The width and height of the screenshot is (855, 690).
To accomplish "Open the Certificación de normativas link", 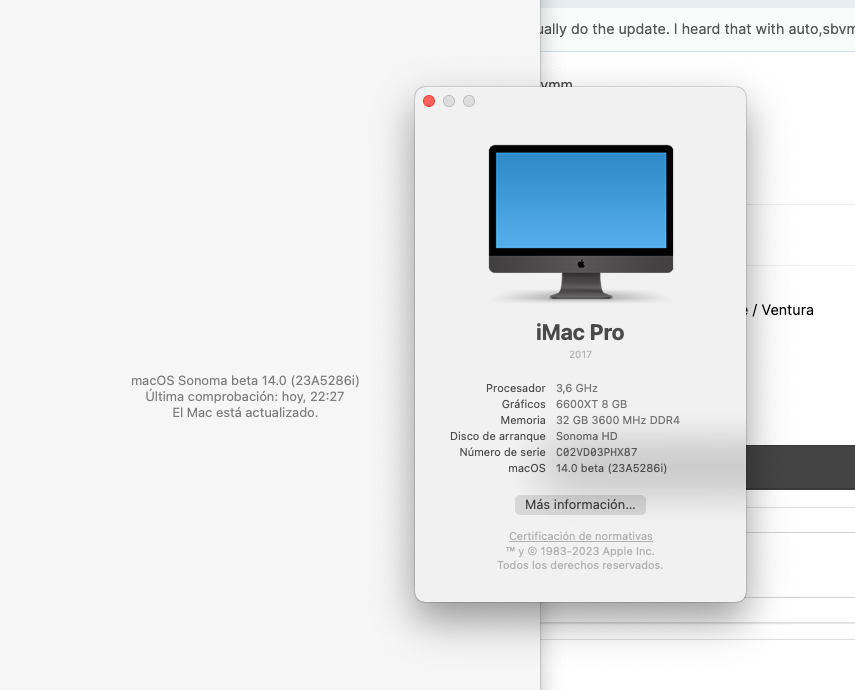I will (x=580, y=536).
